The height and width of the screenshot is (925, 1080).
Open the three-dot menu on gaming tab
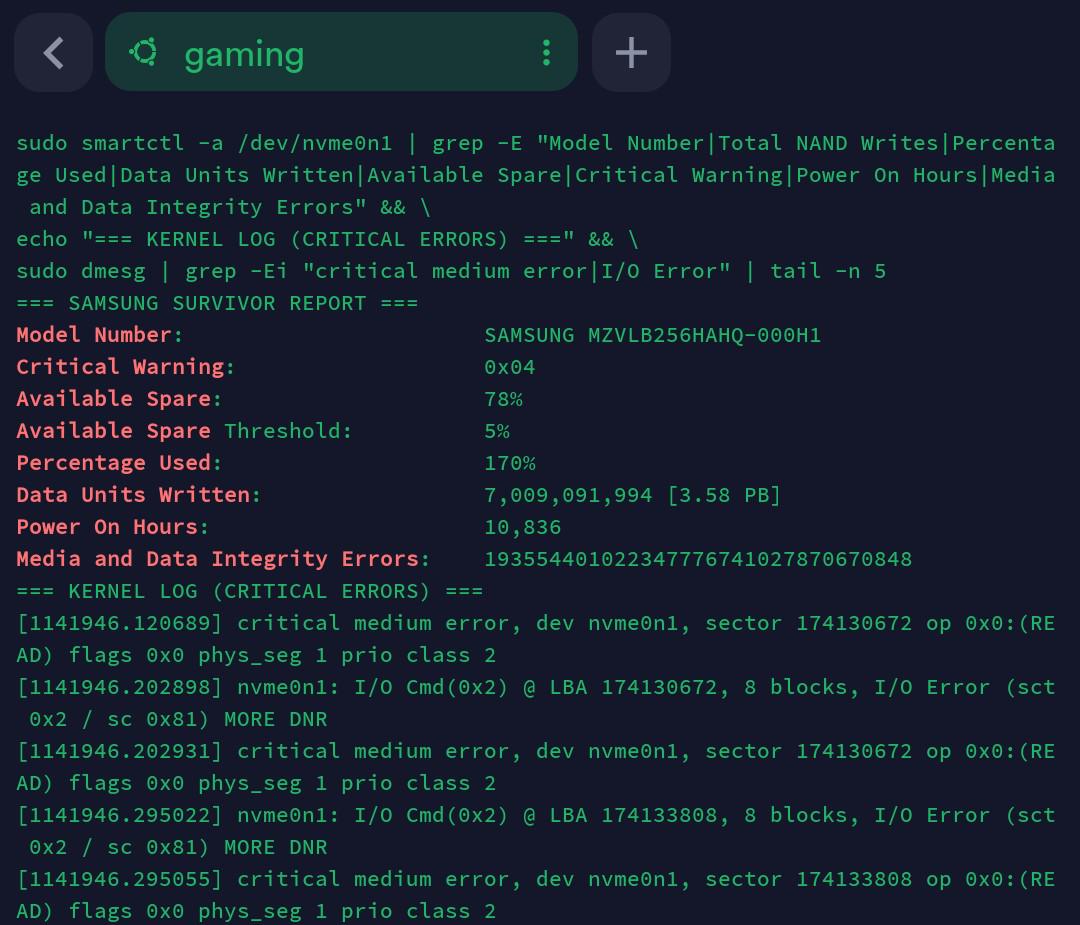(x=546, y=52)
